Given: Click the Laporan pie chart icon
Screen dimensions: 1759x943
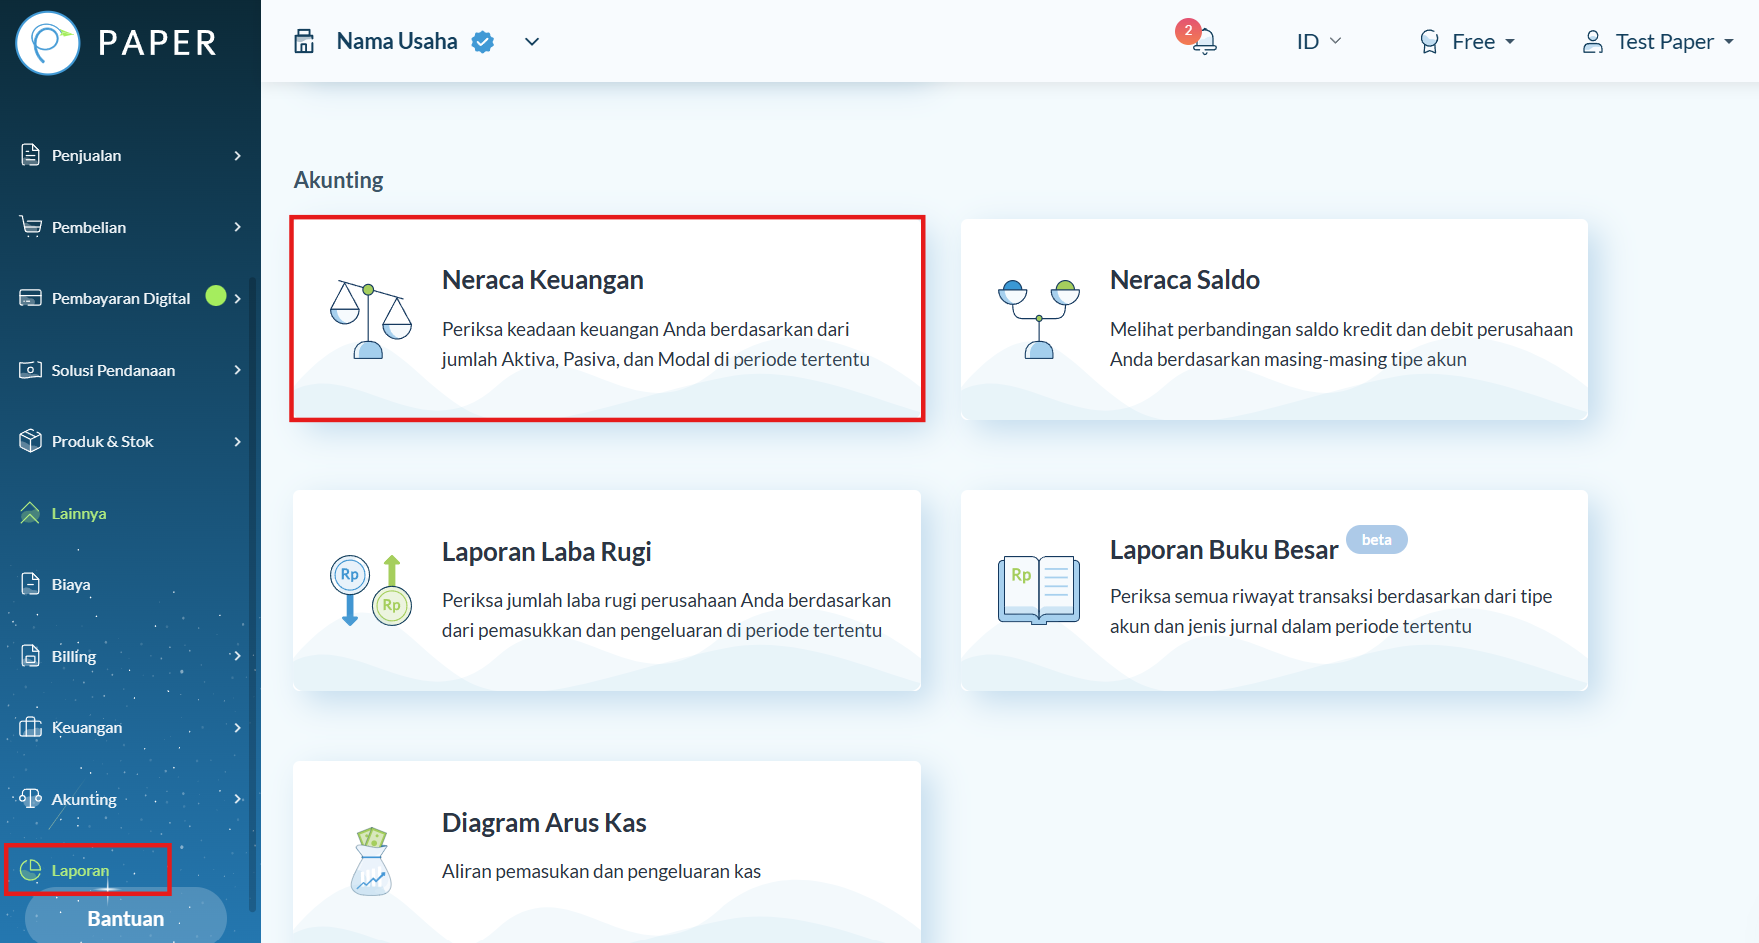Looking at the screenshot, I should pyautogui.click(x=31, y=870).
